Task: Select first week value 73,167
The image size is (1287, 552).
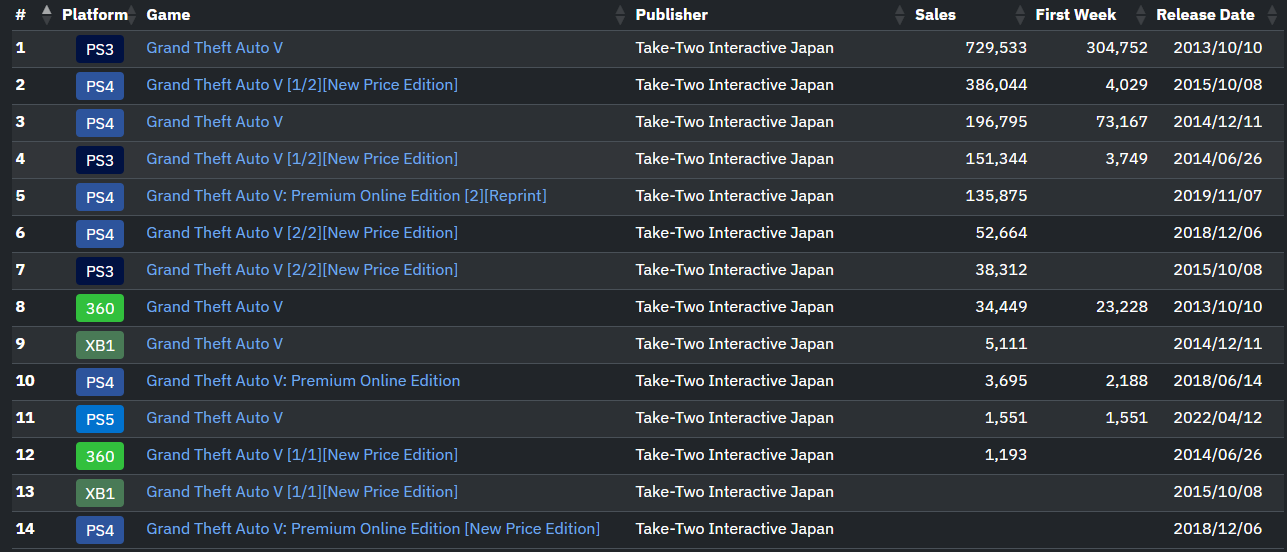Action: click(1122, 122)
